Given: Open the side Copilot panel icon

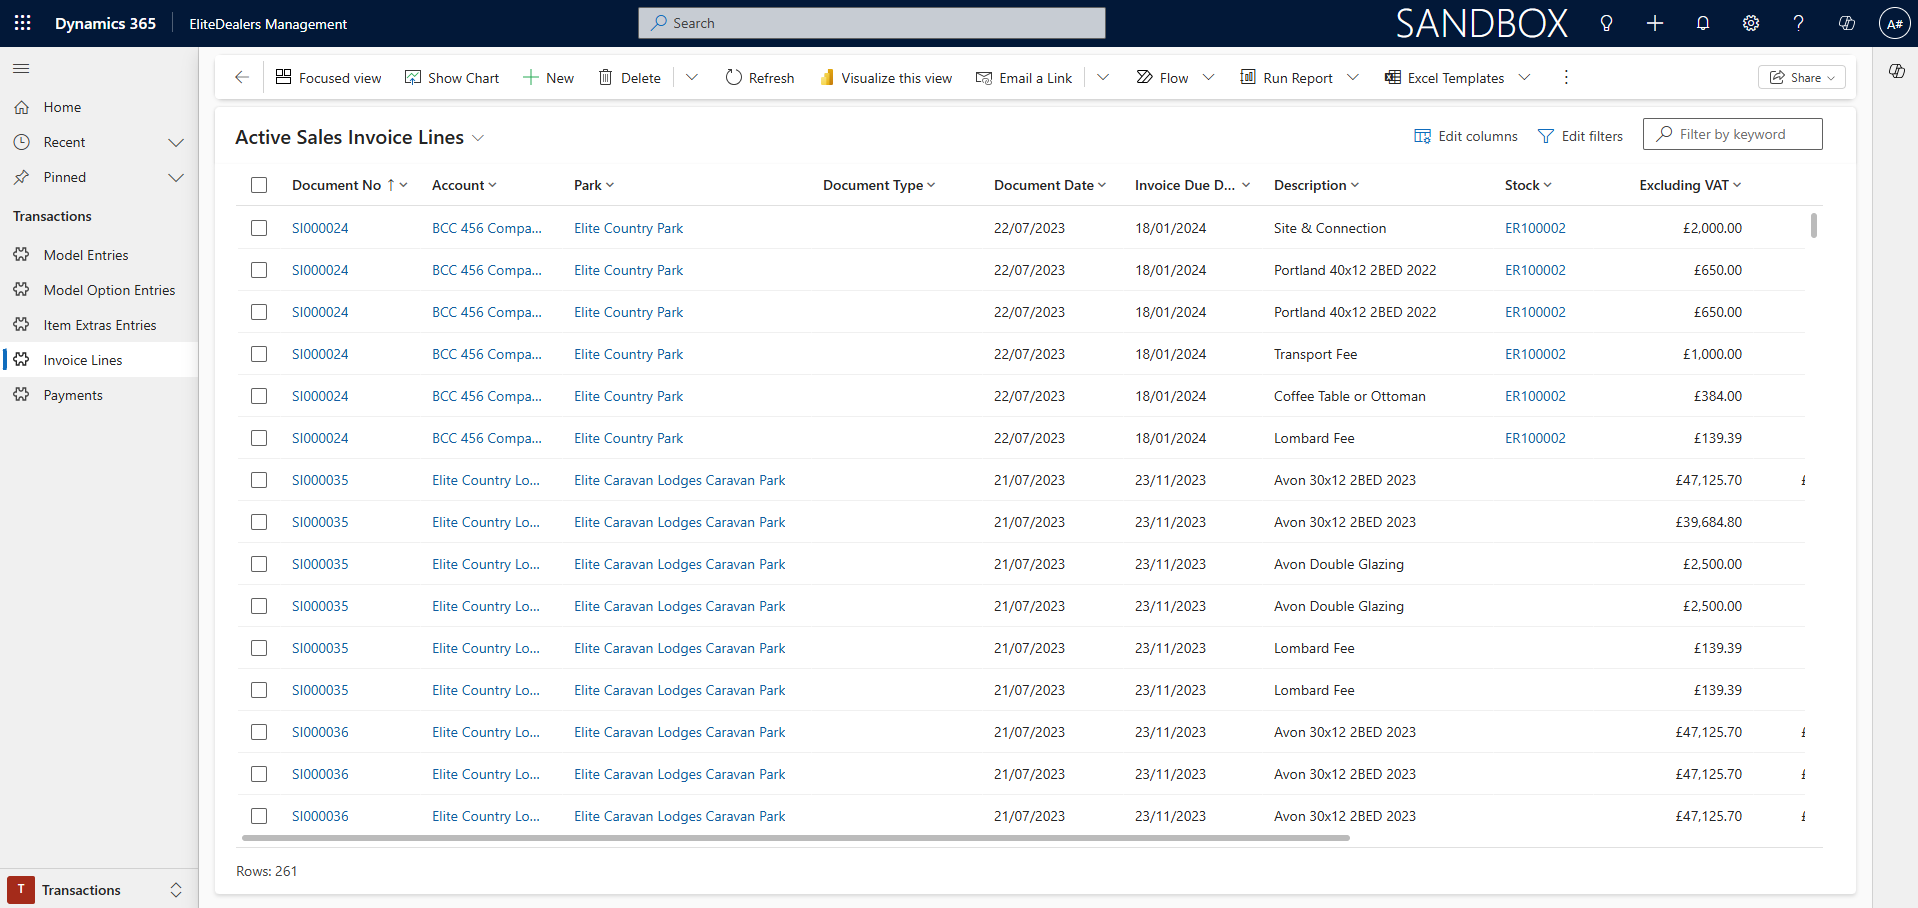Looking at the screenshot, I should coord(1896,71).
